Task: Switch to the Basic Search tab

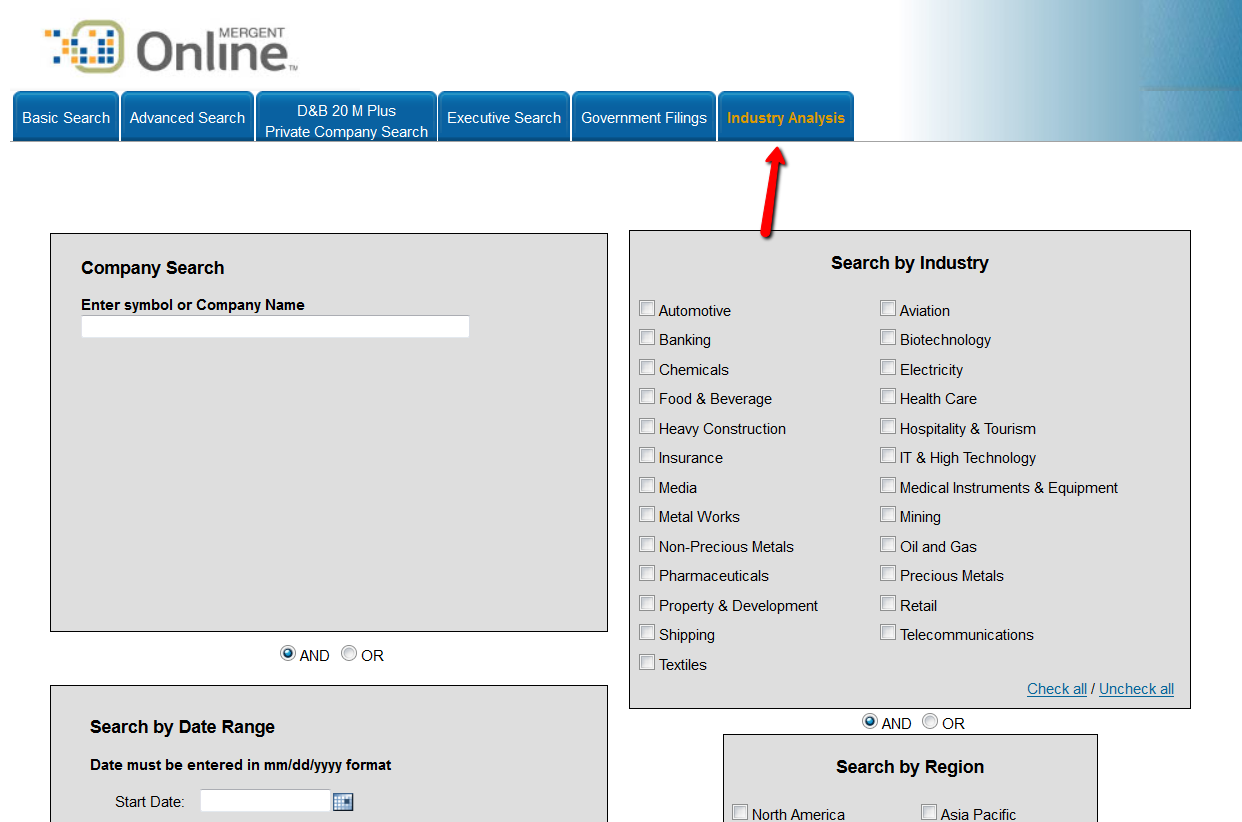Action: [x=65, y=117]
